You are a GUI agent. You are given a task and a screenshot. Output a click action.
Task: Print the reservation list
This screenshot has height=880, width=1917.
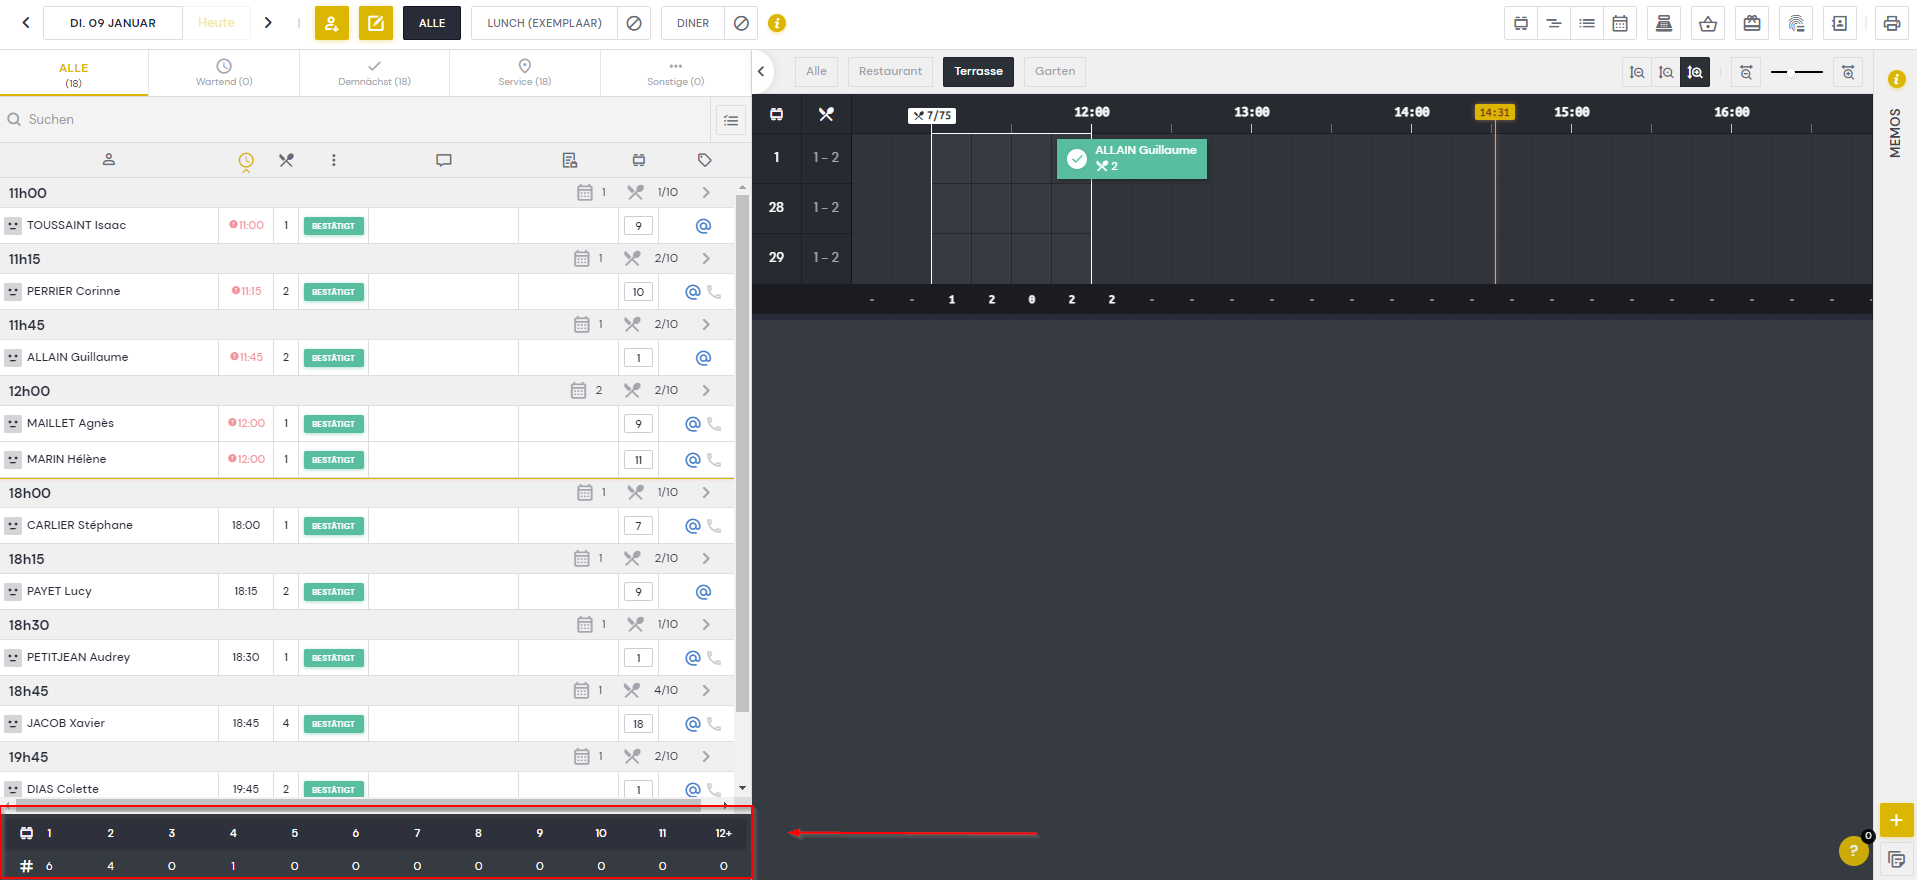(1891, 23)
